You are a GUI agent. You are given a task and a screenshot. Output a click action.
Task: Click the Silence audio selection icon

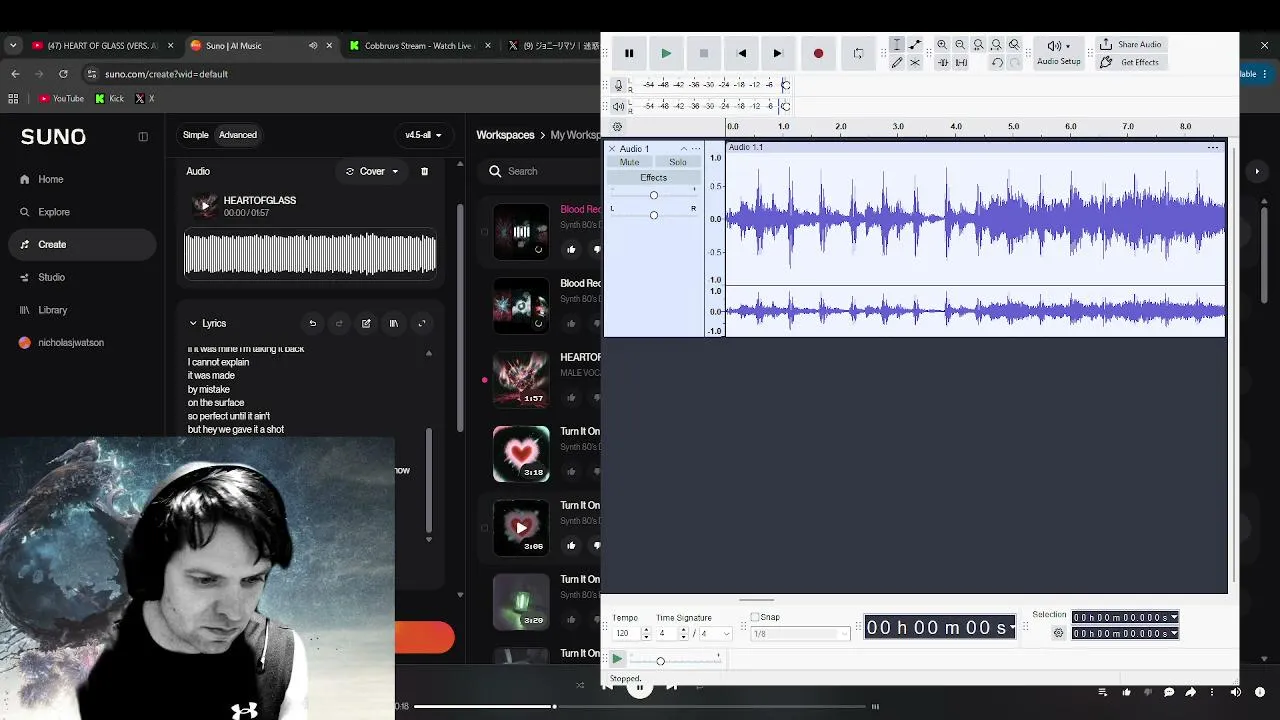pos(961,62)
